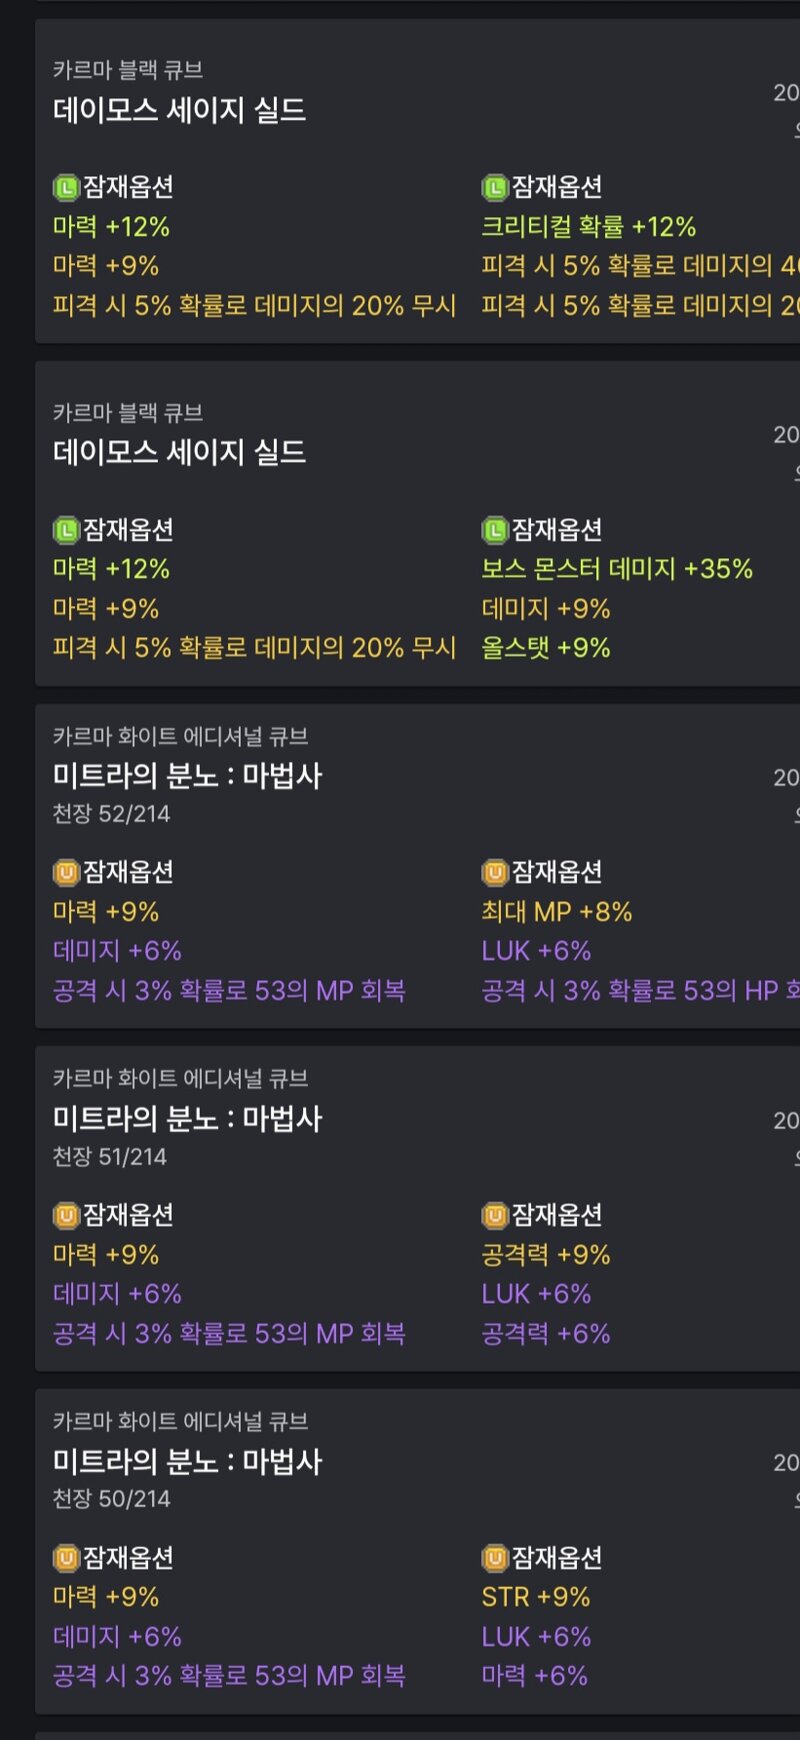Screen dimensions: 800x1740
Task: Select the STR +9% option line
Action: pos(536,1597)
